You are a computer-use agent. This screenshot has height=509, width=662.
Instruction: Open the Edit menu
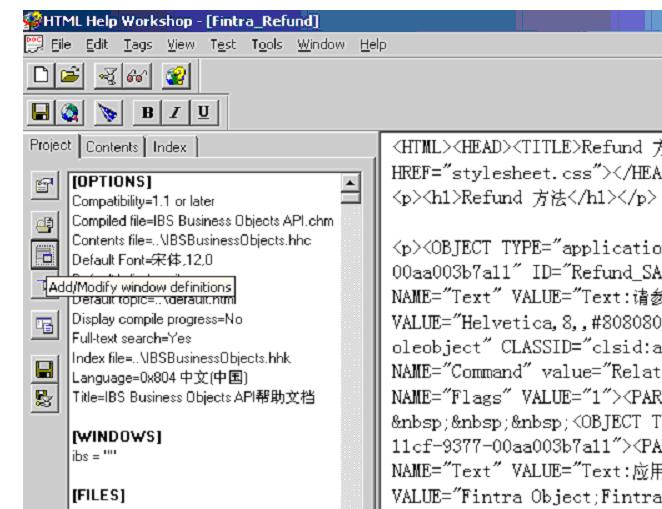pos(97,45)
